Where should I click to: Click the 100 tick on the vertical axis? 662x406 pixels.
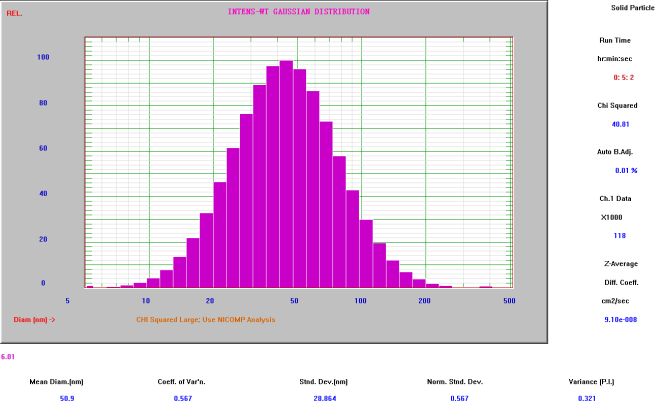point(43,57)
